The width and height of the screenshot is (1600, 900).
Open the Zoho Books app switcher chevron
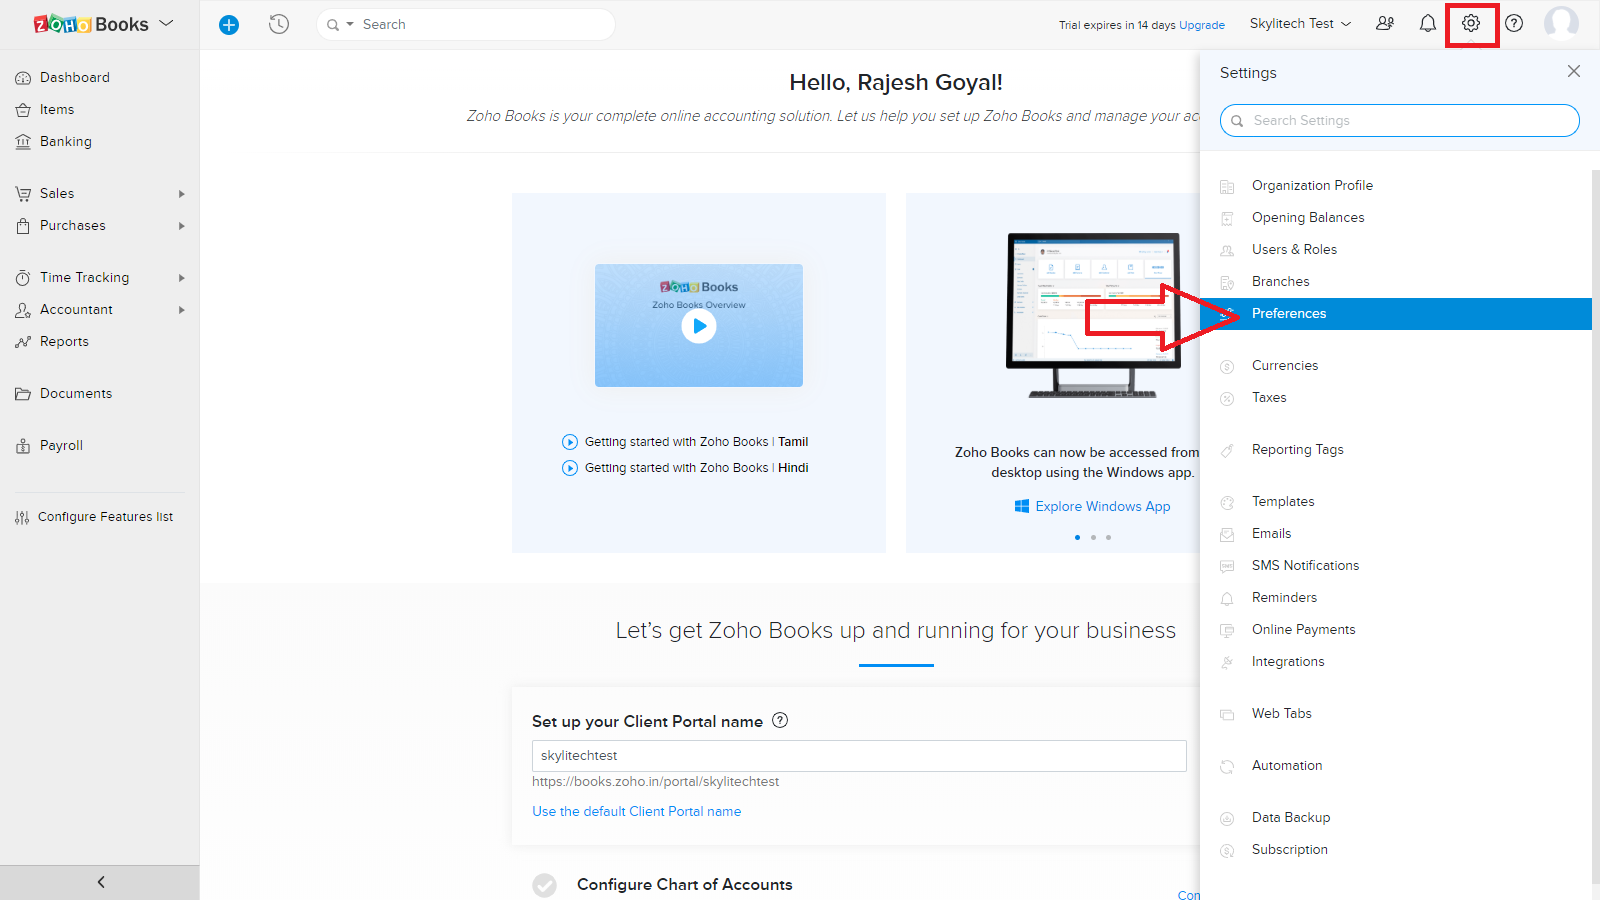[166, 23]
